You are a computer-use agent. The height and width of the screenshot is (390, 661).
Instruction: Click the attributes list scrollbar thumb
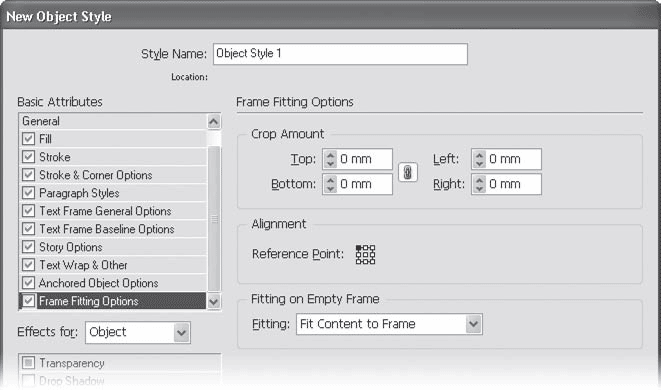coord(214,218)
